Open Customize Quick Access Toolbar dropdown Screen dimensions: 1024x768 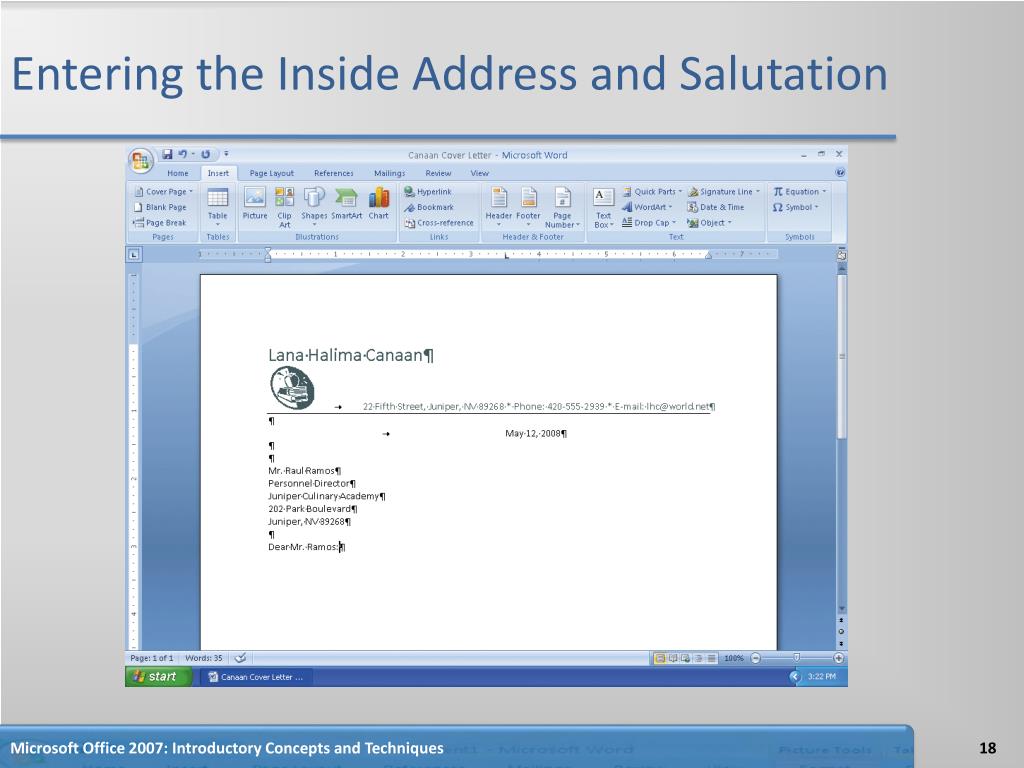[226, 154]
